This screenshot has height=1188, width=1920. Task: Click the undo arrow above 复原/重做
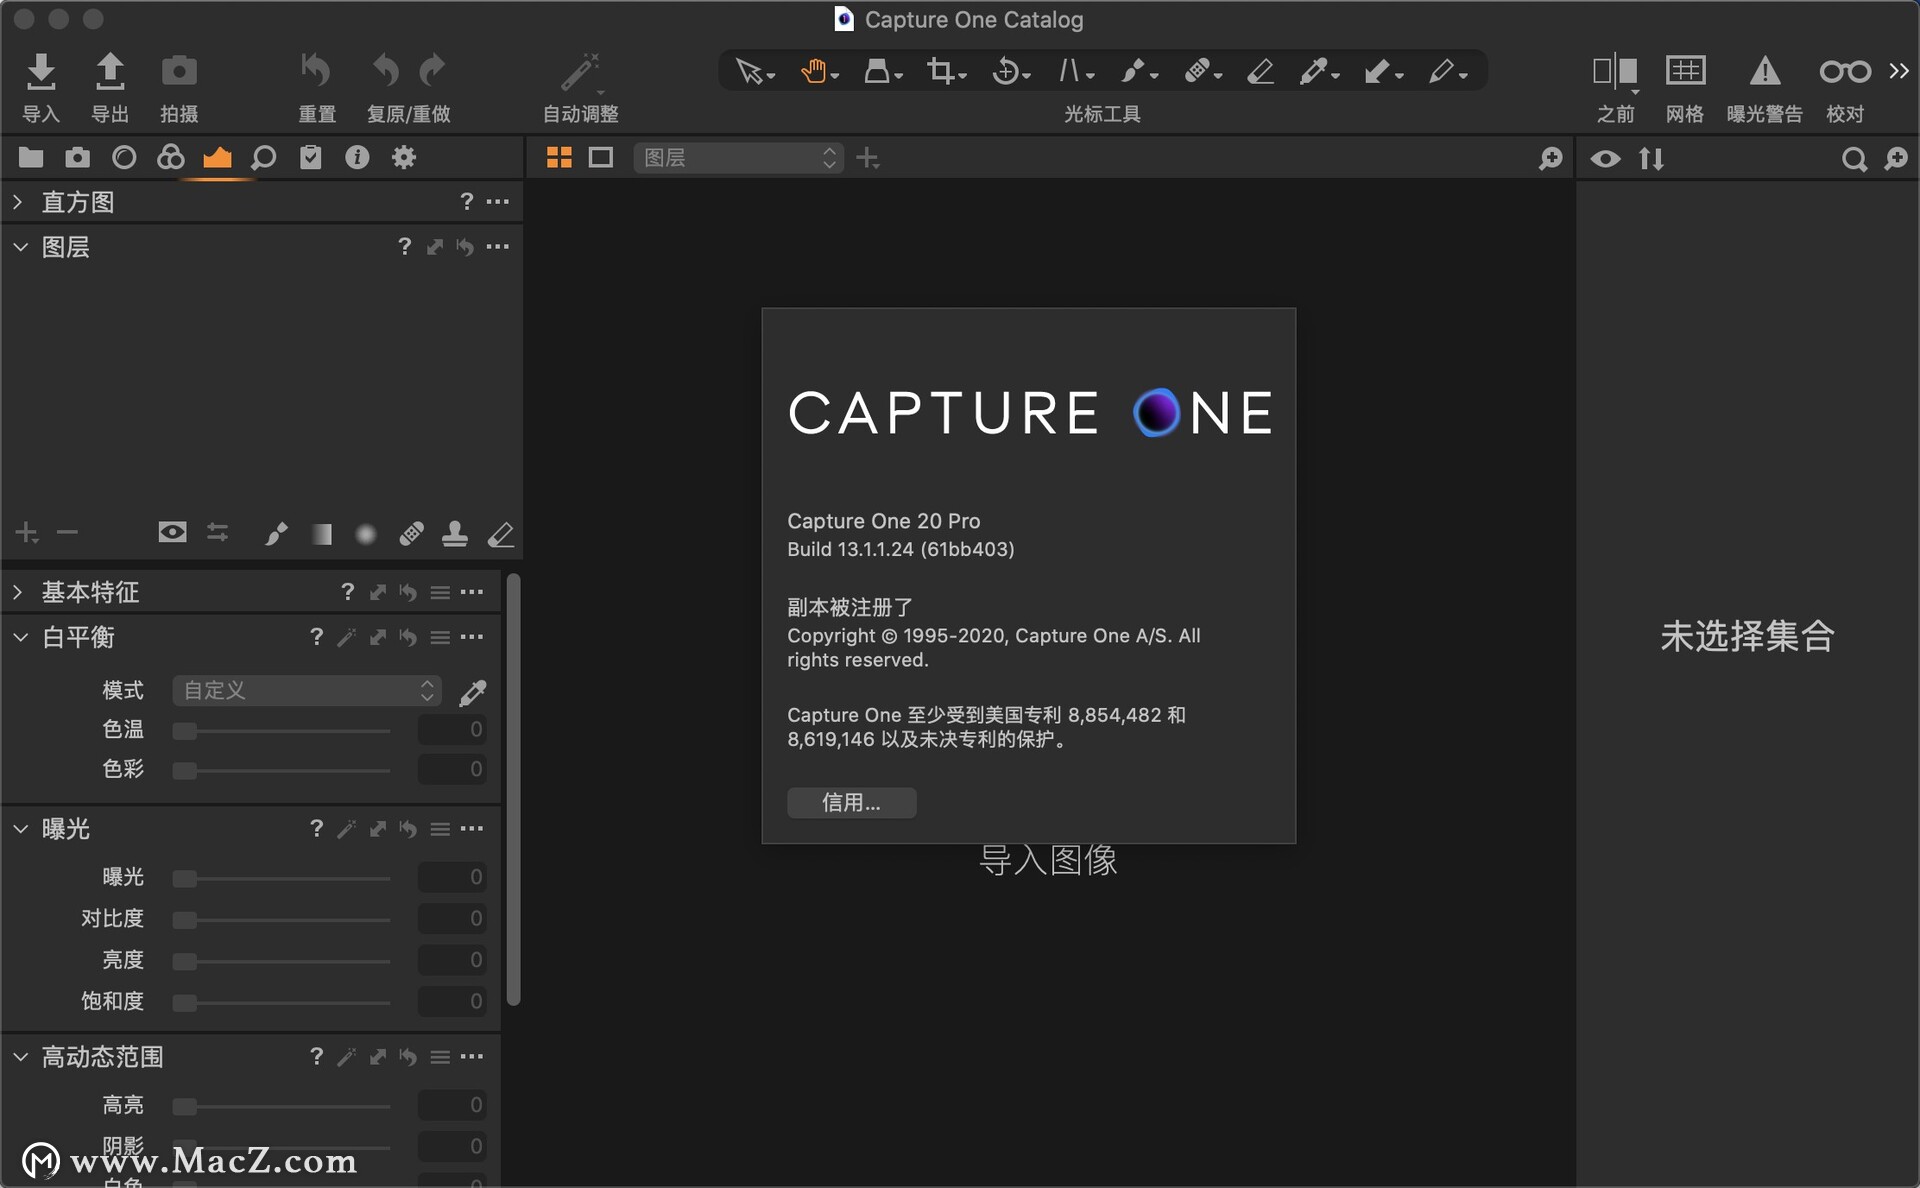(x=386, y=71)
